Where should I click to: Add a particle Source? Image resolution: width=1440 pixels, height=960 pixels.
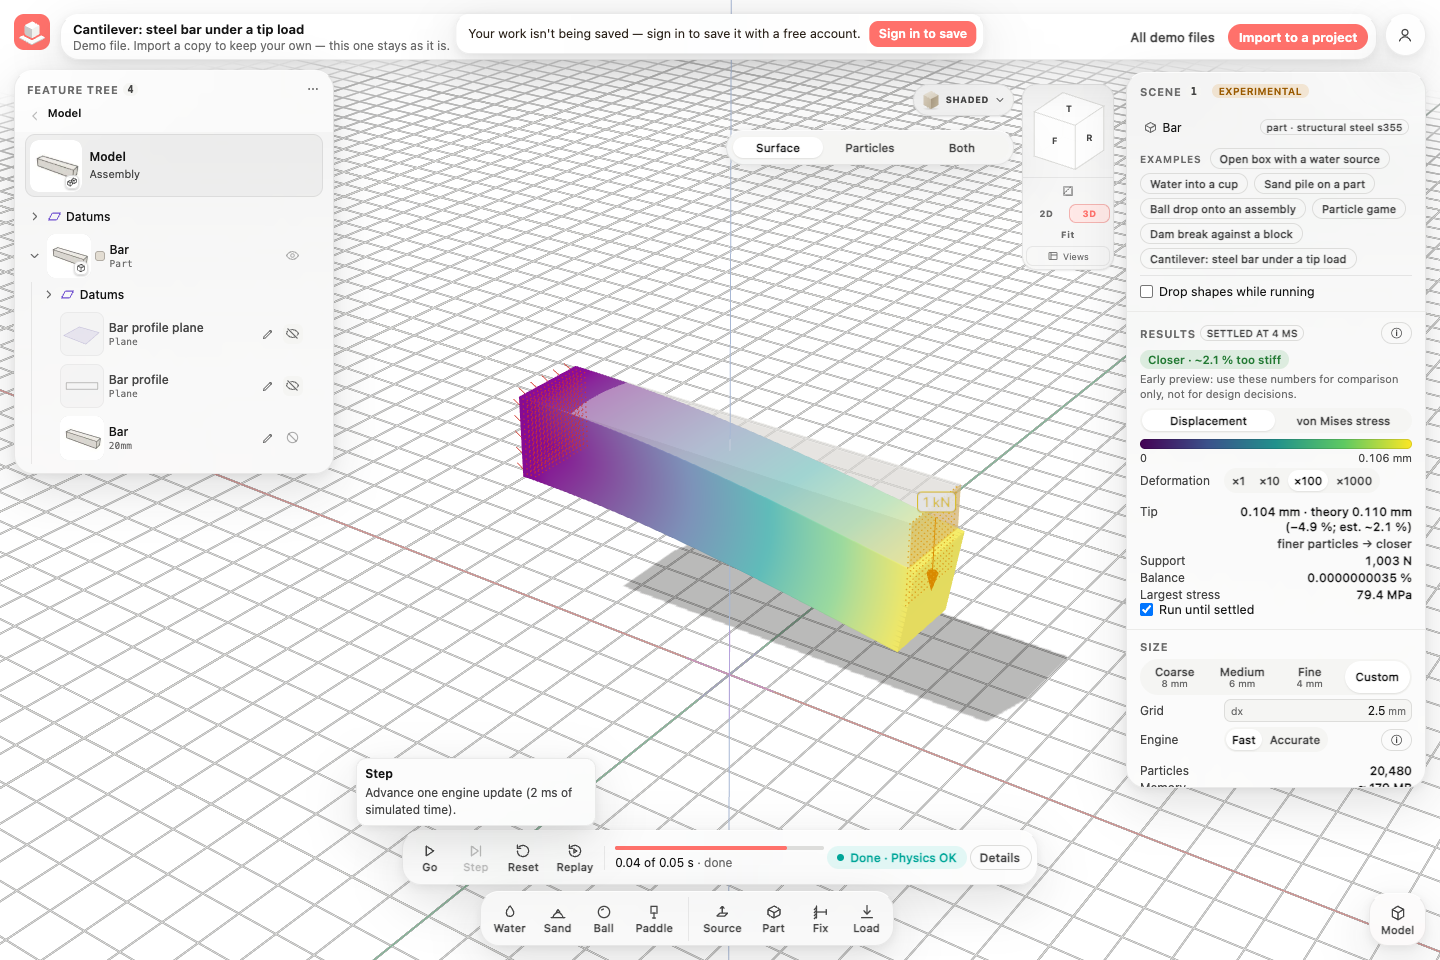(722, 919)
